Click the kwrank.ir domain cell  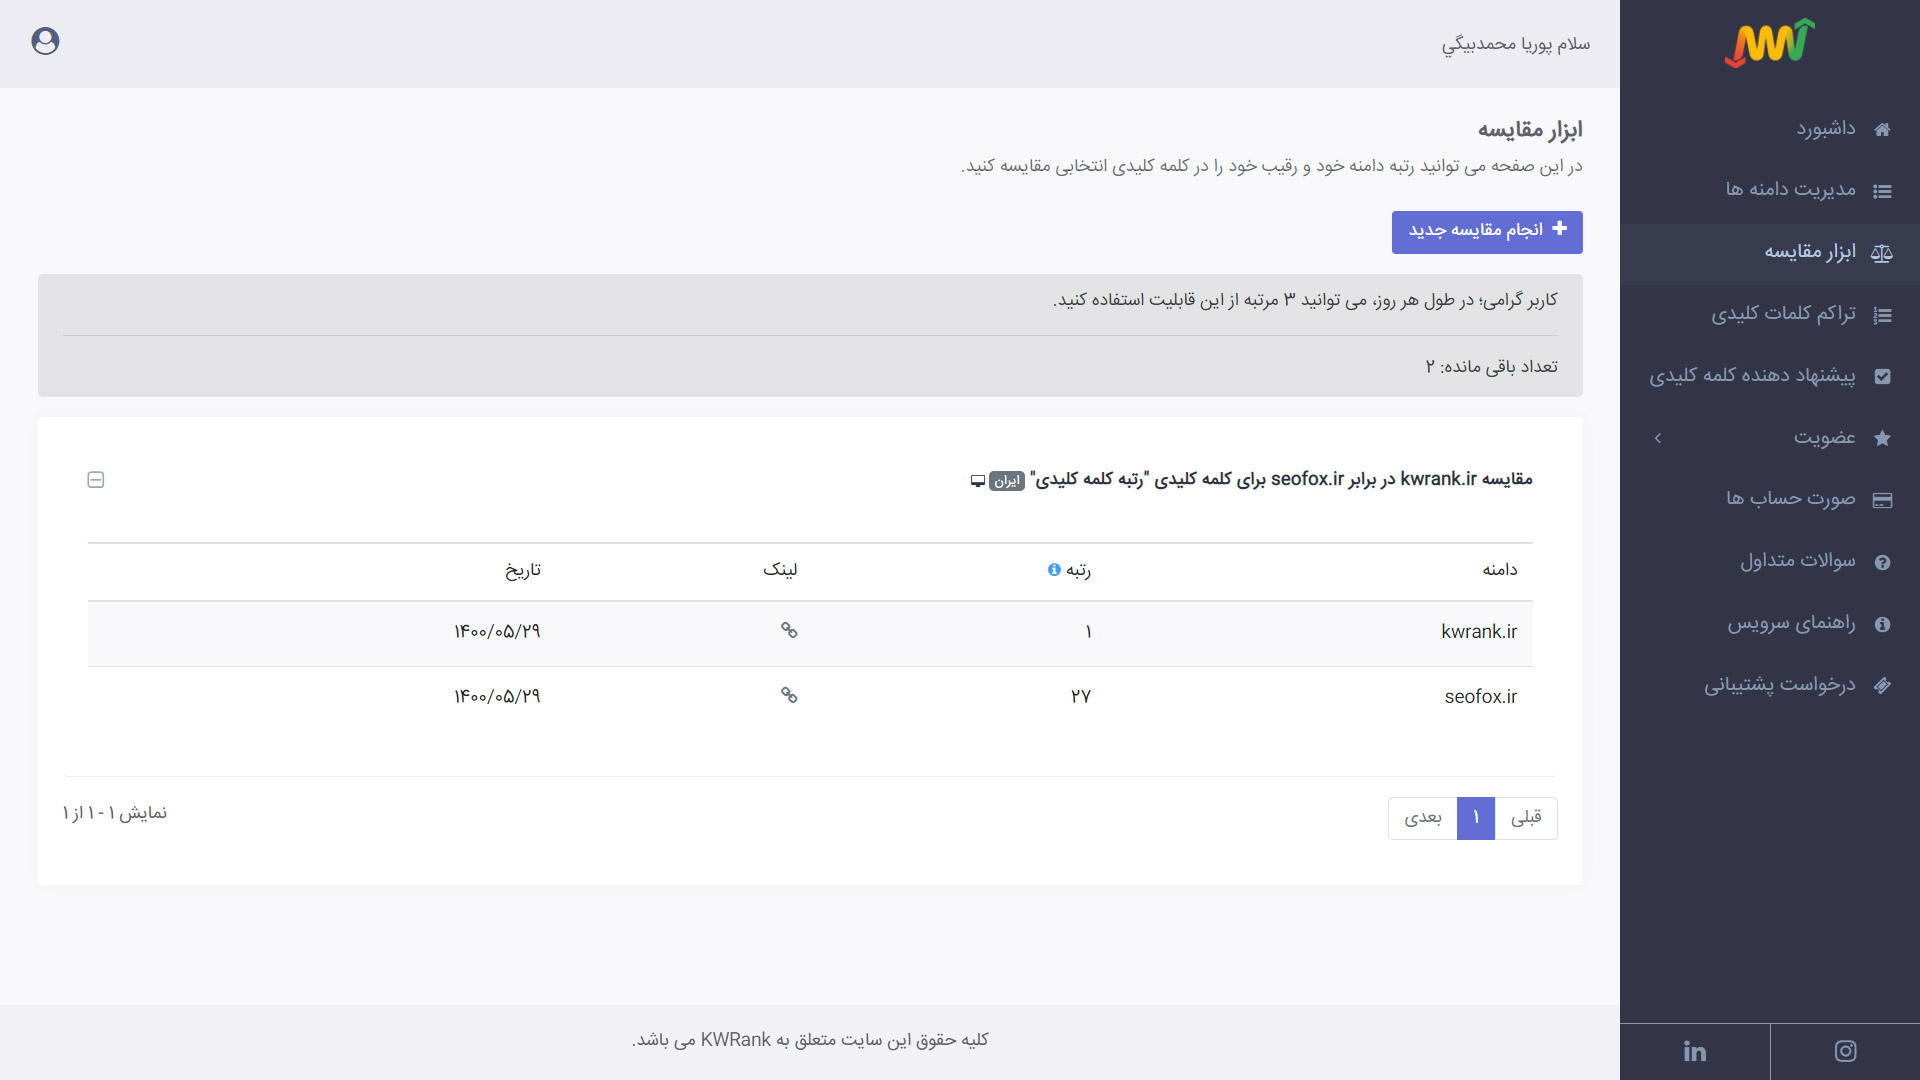[1479, 632]
